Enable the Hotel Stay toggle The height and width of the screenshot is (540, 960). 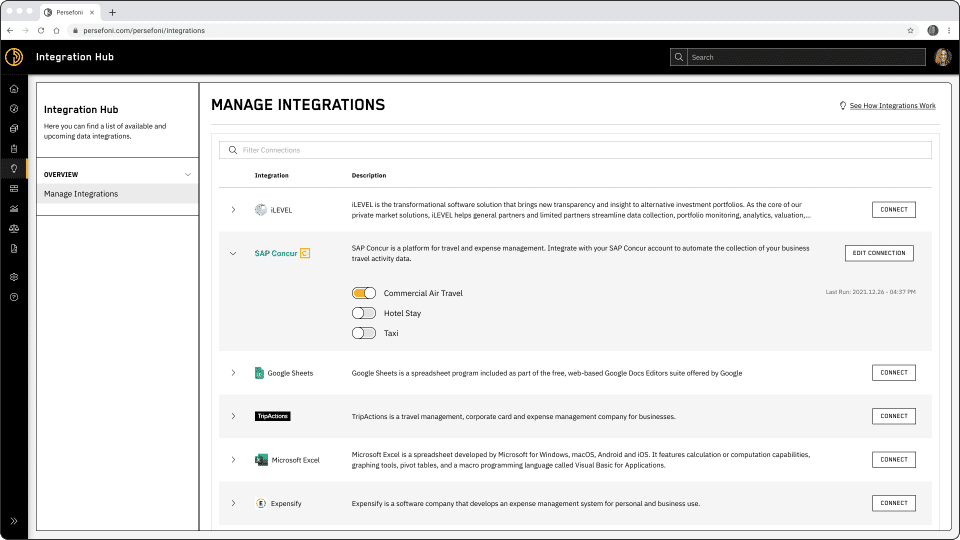pos(364,313)
